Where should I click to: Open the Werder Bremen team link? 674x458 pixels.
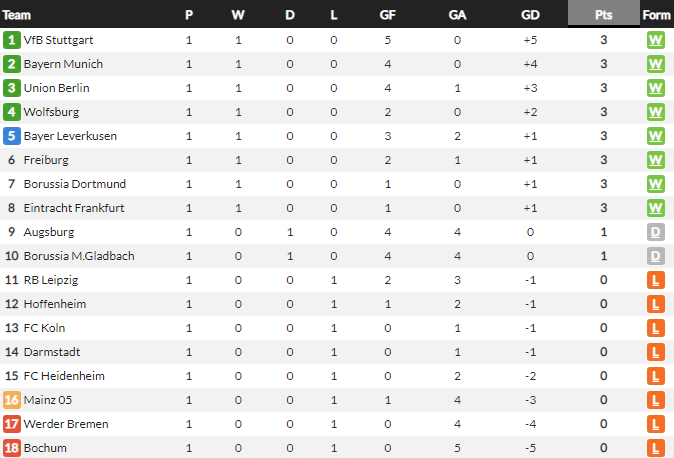pos(66,424)
